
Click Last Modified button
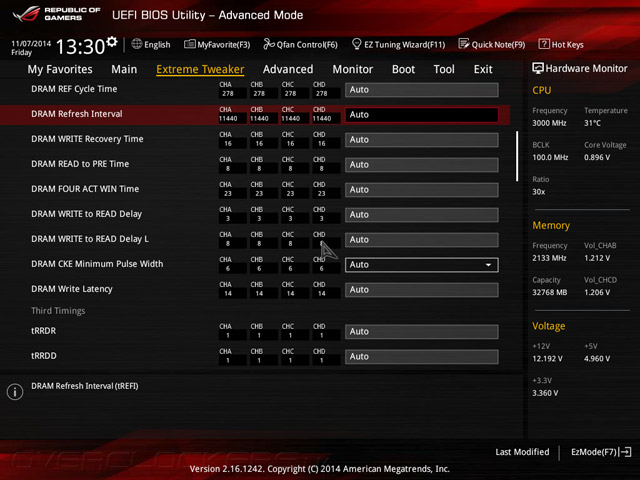click(x=522, y=452)
